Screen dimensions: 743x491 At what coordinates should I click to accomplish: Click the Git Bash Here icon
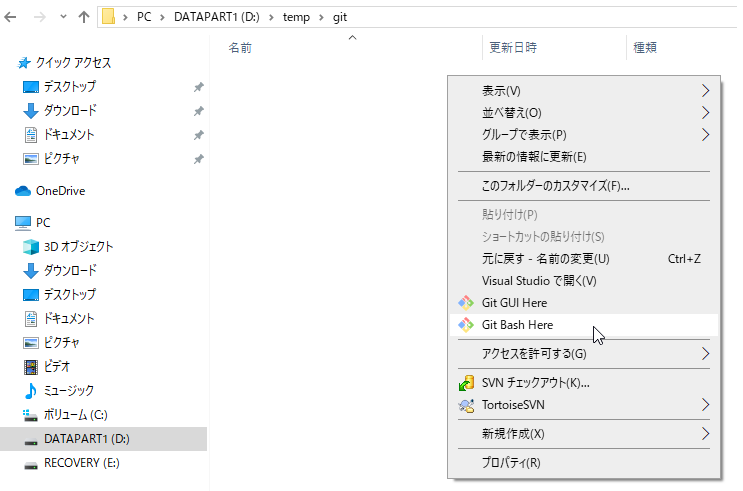click(465, 325)
